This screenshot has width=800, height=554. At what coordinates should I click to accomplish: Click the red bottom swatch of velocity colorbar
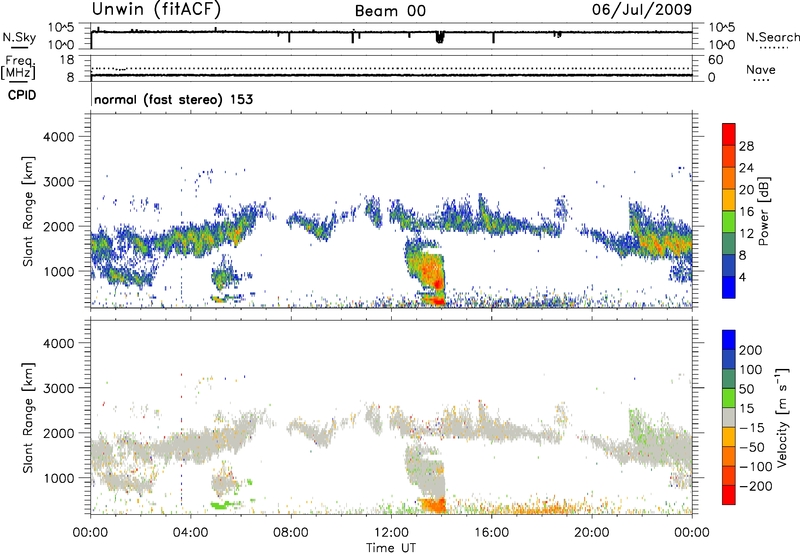(x=729, y=495)
